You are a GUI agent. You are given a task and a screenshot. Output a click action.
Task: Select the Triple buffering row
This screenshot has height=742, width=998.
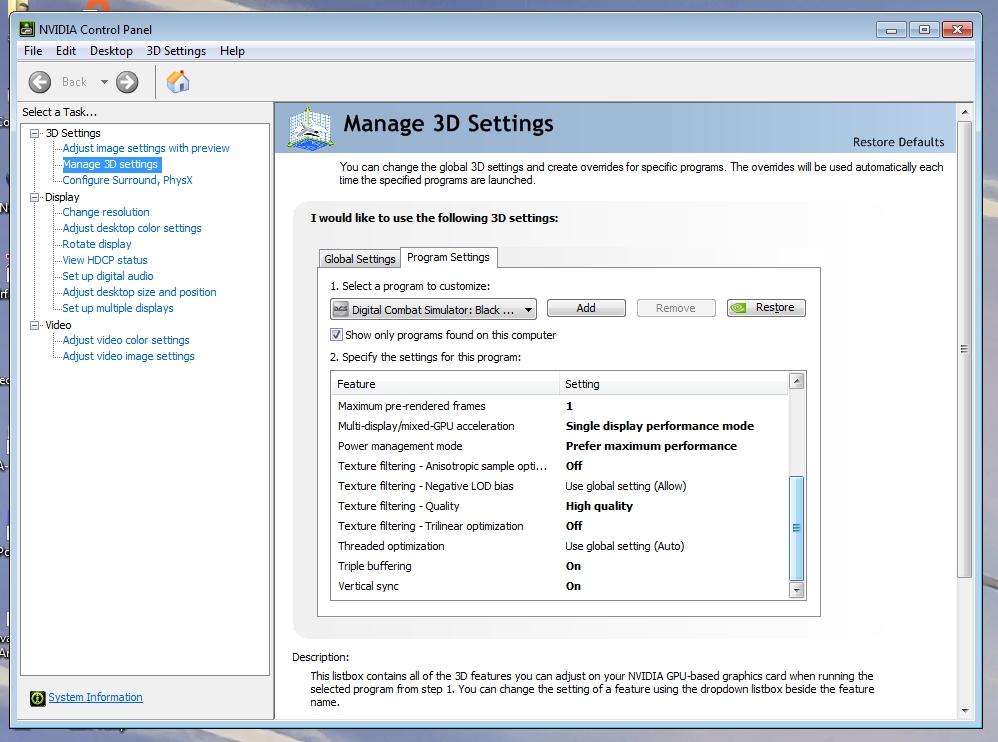pyautogui.click(x=559, y=566)
